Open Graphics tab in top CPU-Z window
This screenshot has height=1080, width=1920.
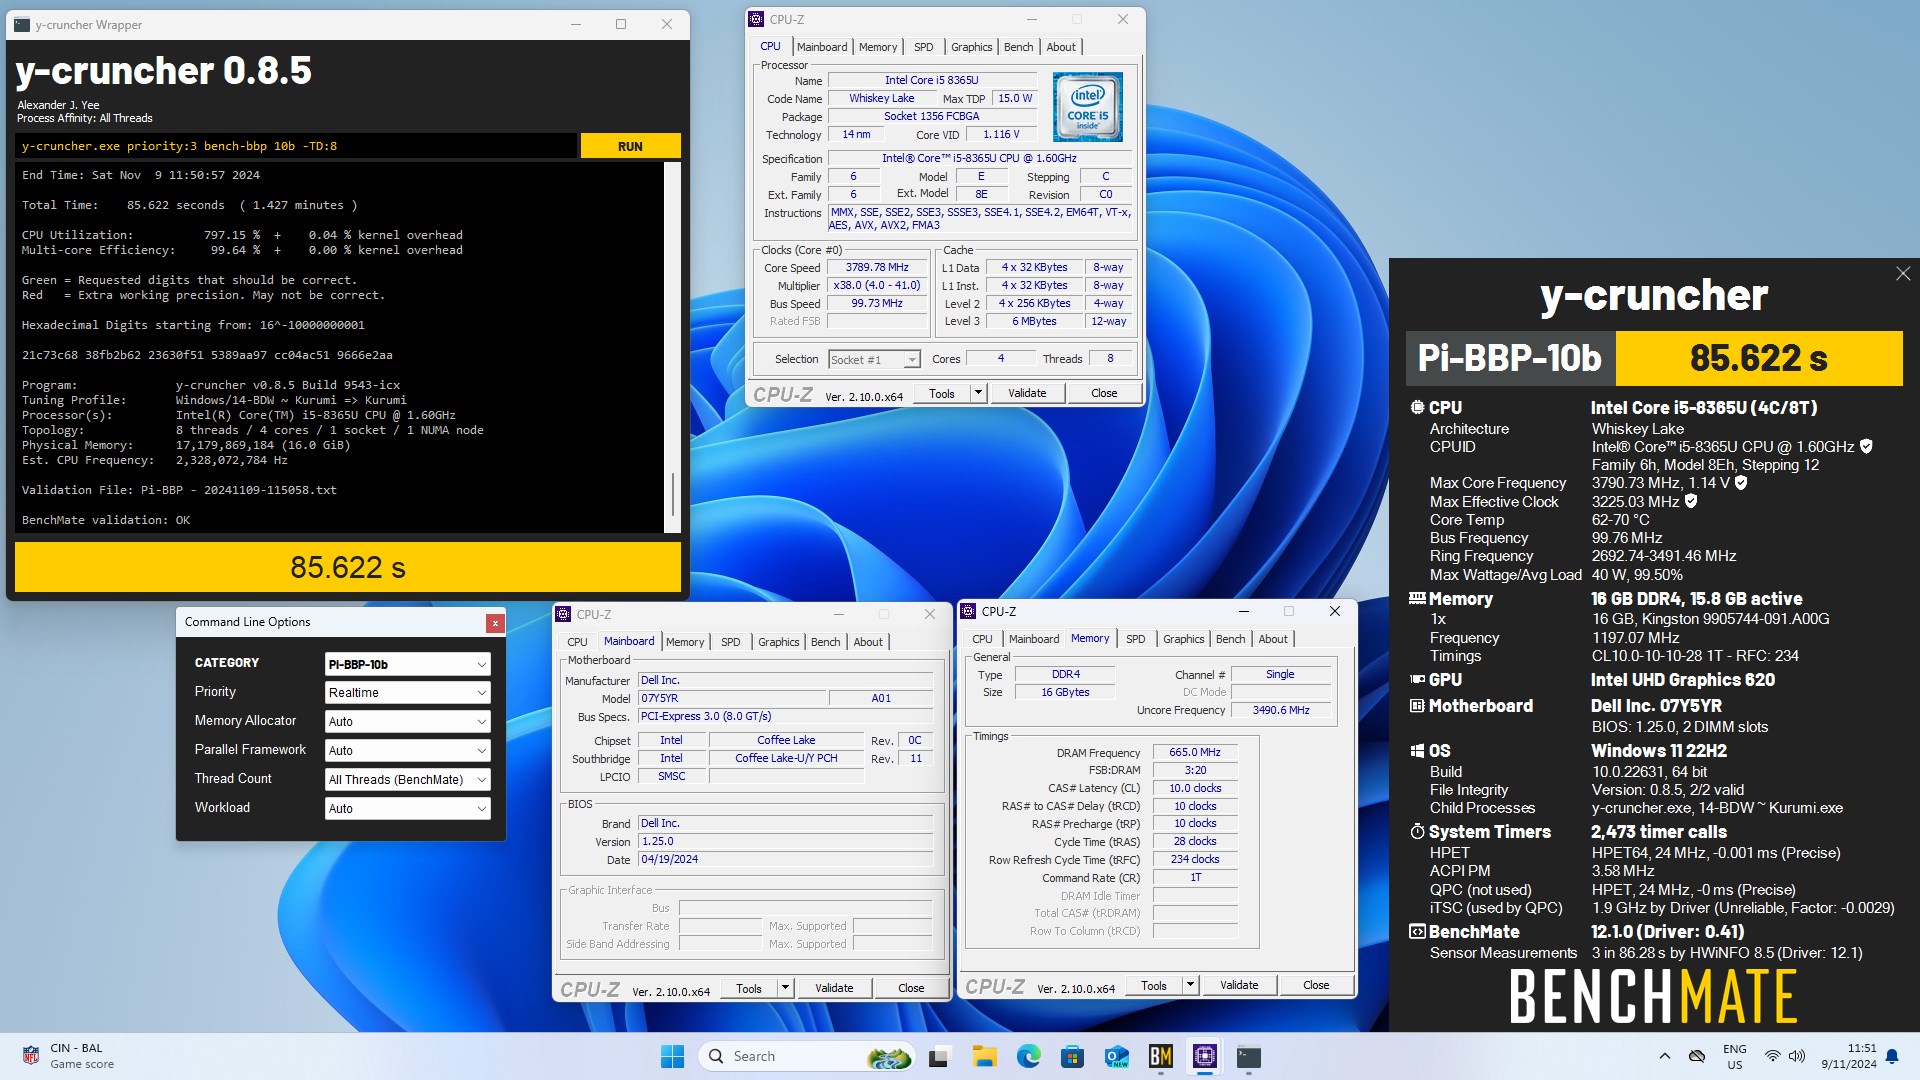tap(971, 47)
